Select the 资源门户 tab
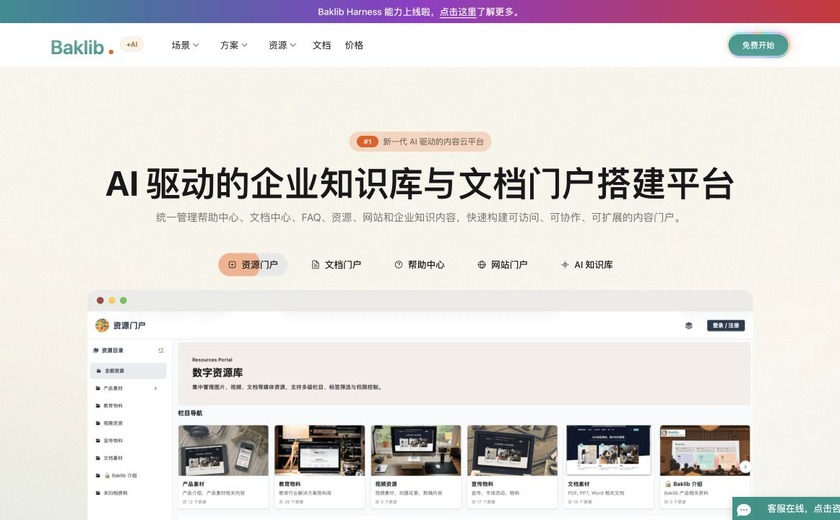The width and height of the screenshot is (840, 520). [253, 265]
